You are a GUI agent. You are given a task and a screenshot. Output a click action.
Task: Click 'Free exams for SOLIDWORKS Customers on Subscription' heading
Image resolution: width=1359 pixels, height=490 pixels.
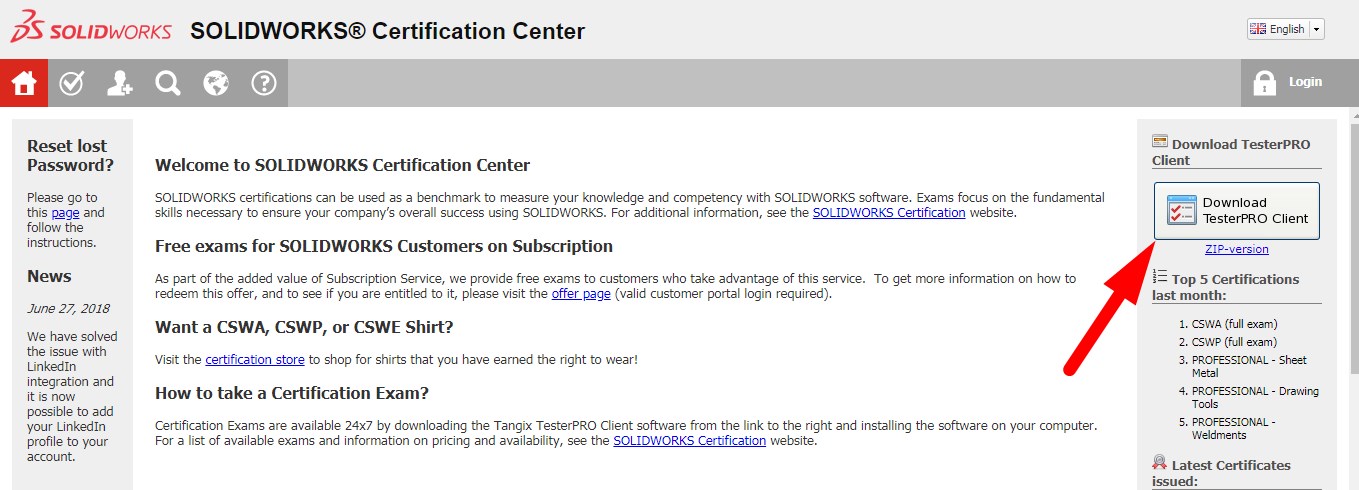(384, 246)
